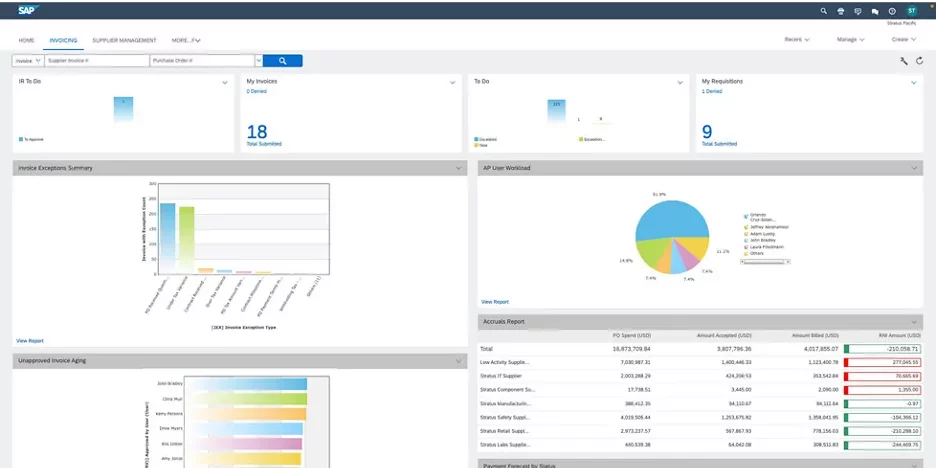Click the wrench configure dashboard icon

pyautogui.click(x=904, y=61)
